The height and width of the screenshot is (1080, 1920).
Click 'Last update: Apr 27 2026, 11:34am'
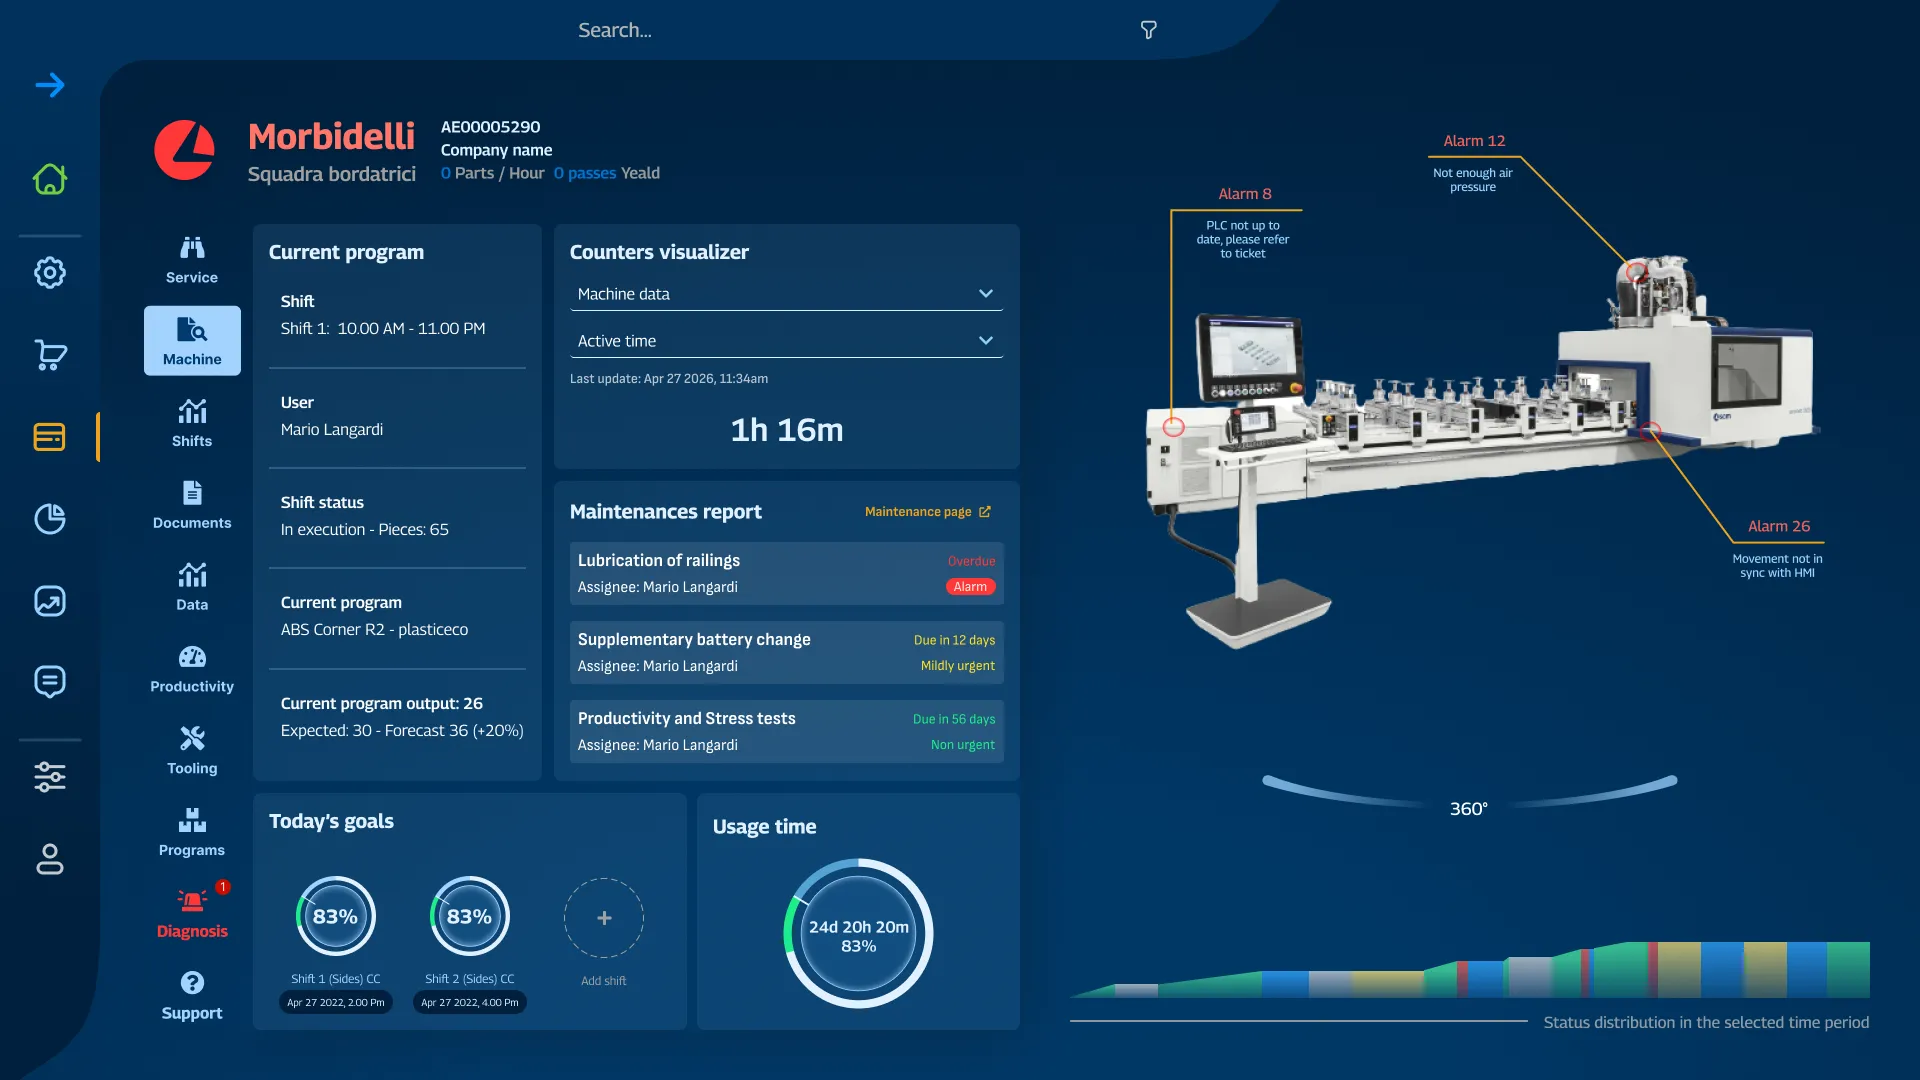[x=669, y=379]
